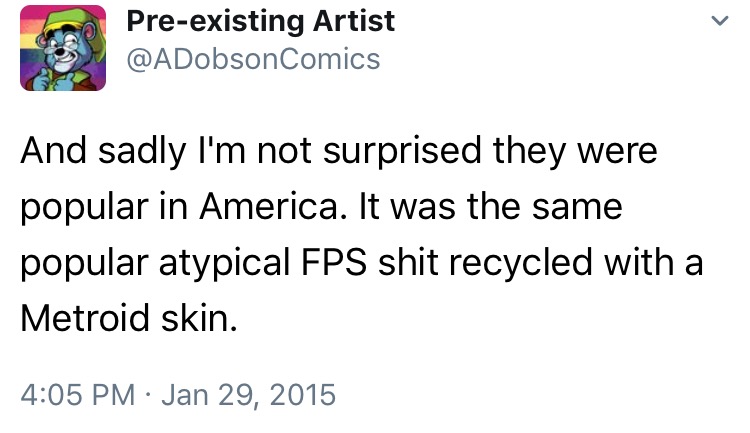Select the word Metroid in the tweet
Viewport: 750px width, 433px height.
pos(85,318)
